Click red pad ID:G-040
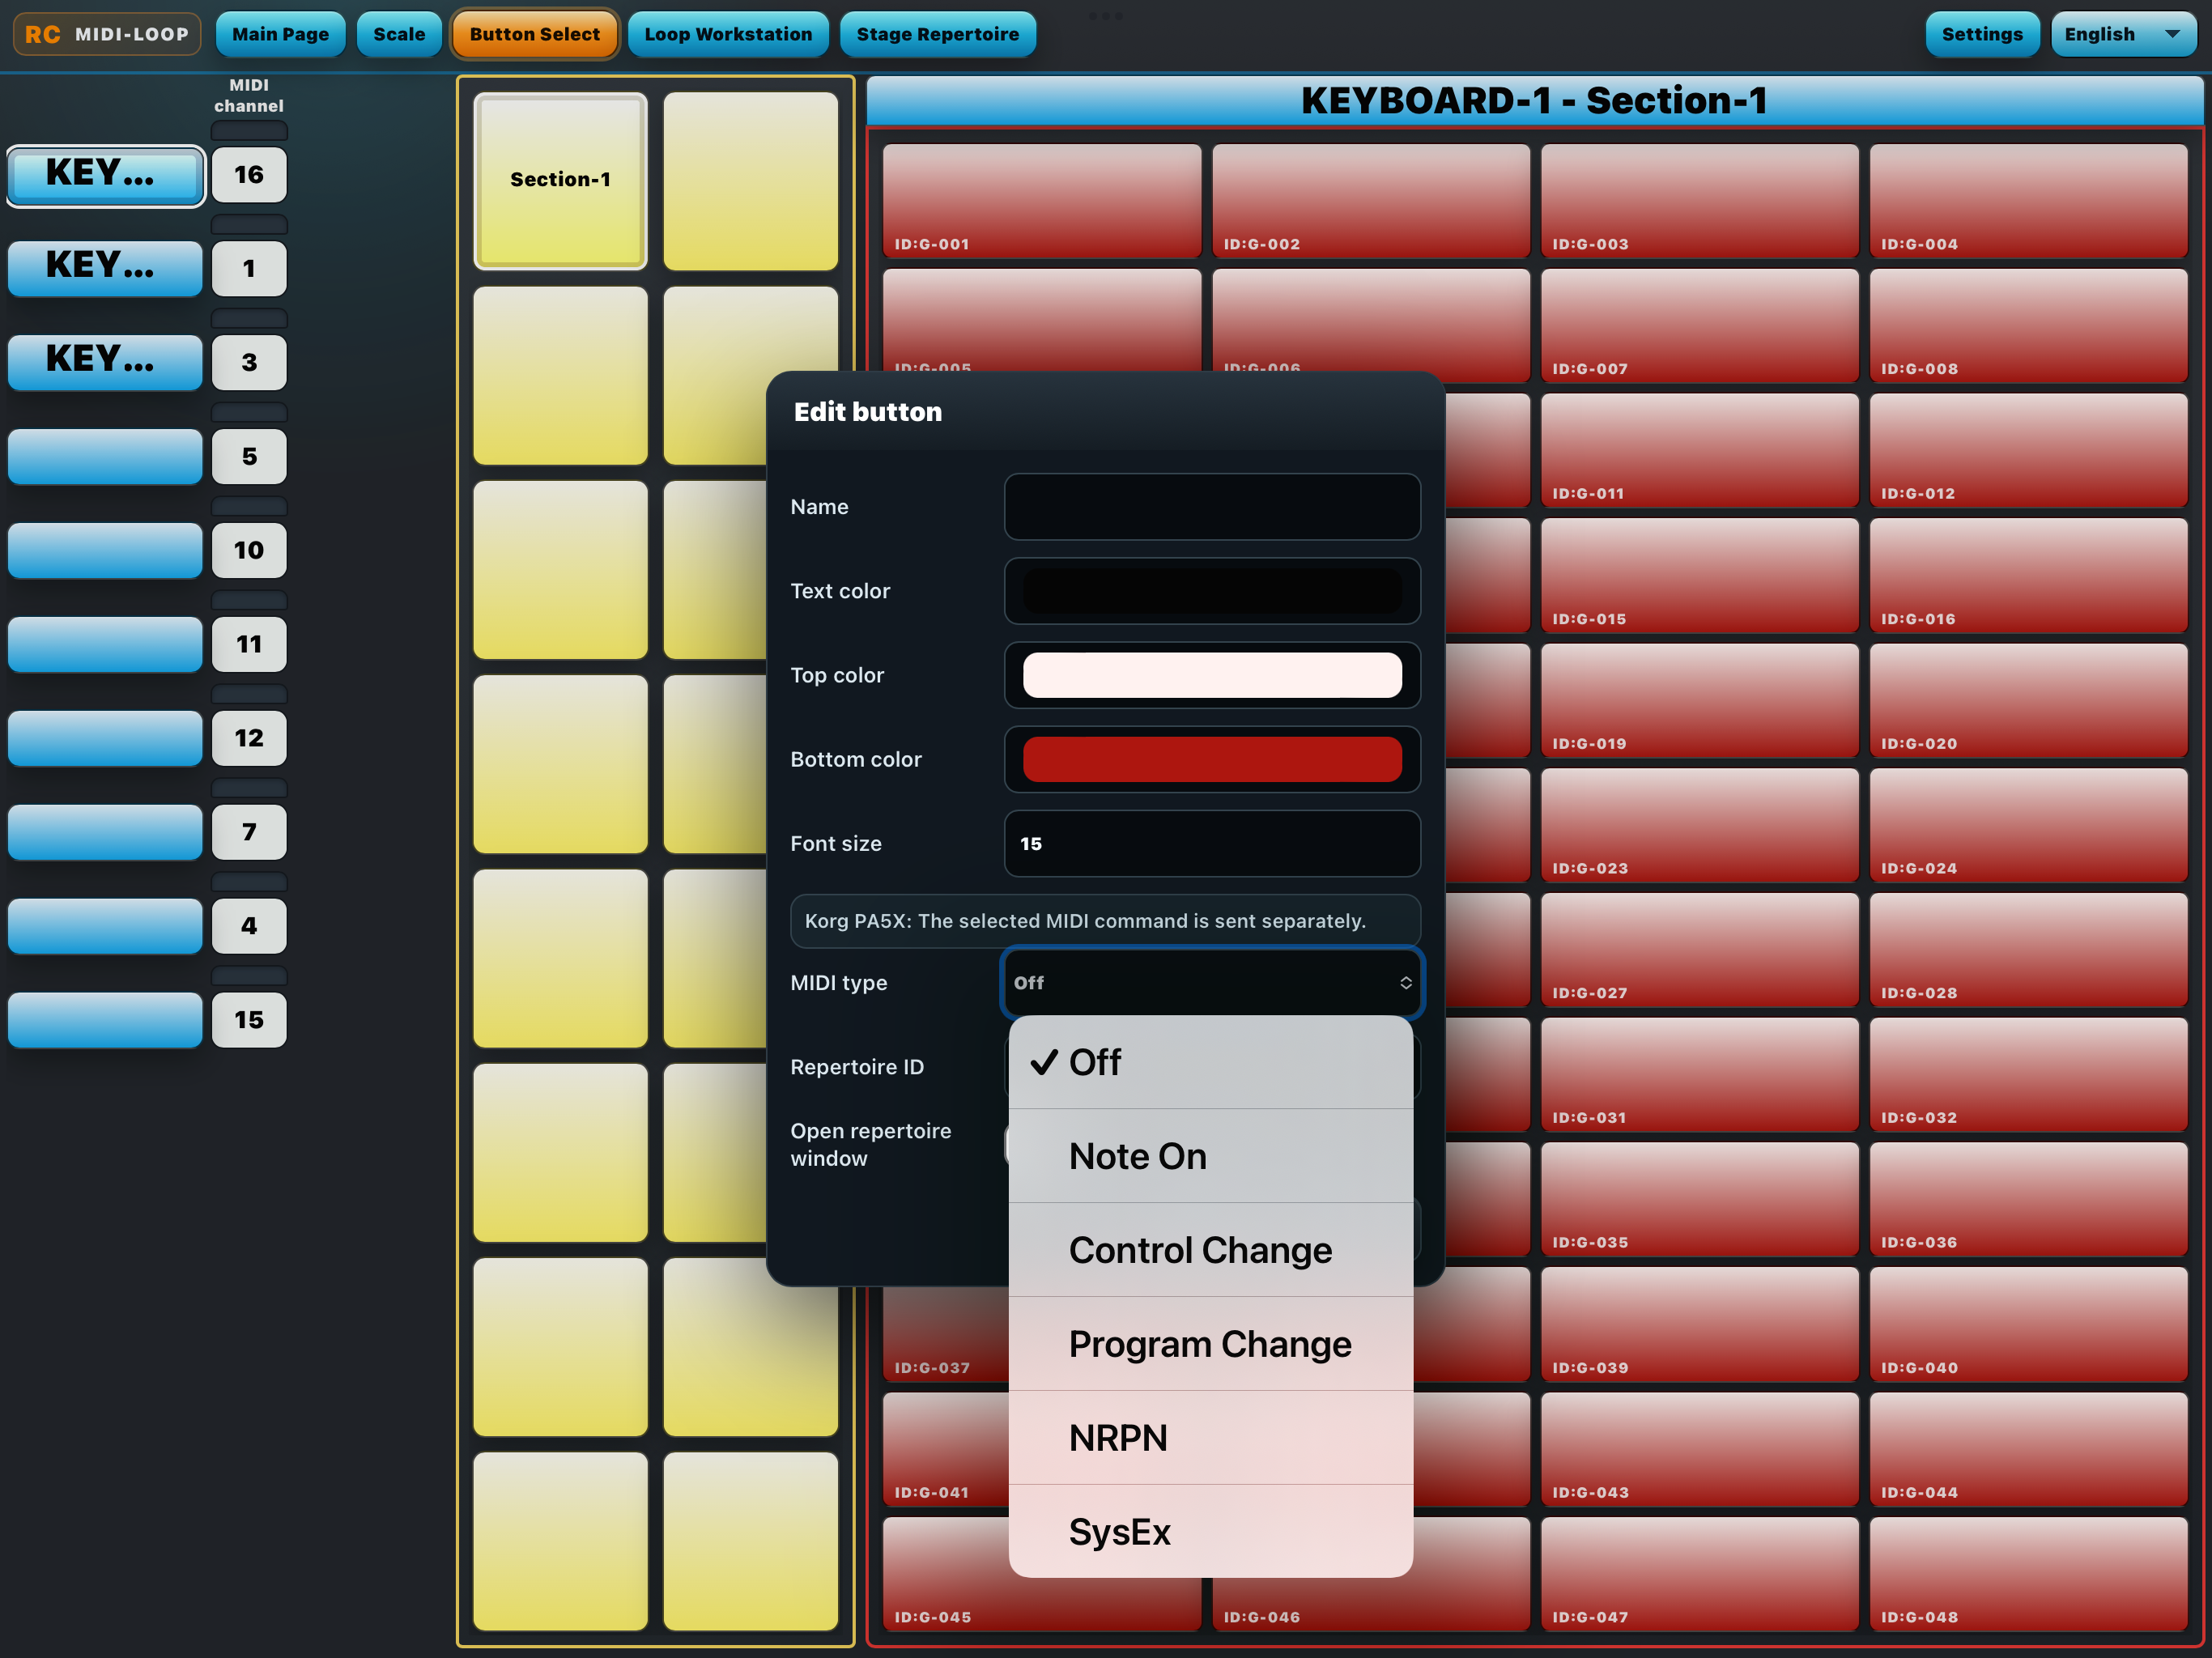Viewport: 2212px width, 1658px height. pos(2028,1325)
